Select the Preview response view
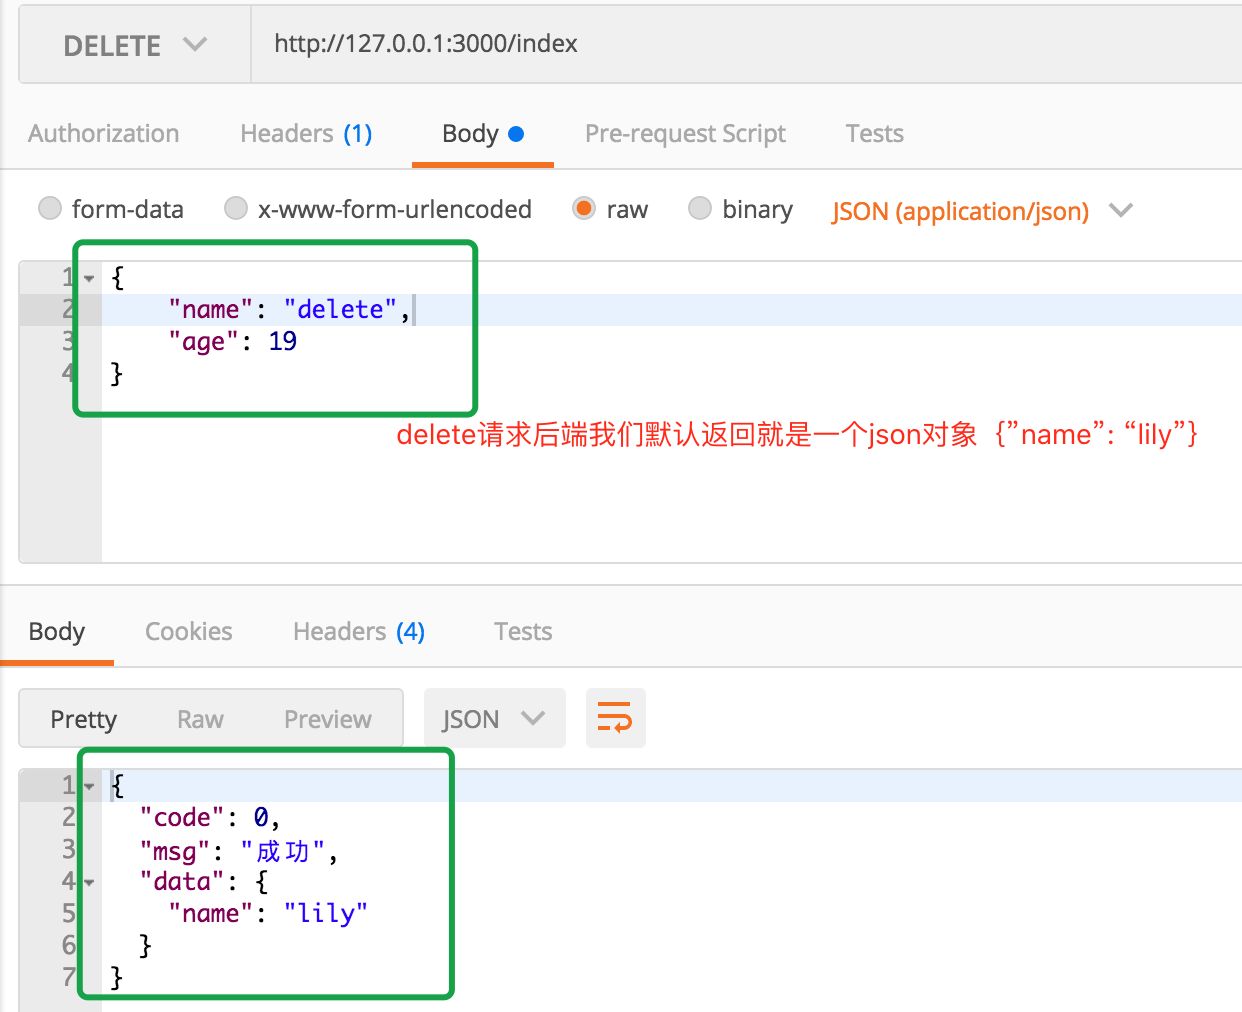The height and width of the screenshot is (1012, 1242). coord(328,719)
